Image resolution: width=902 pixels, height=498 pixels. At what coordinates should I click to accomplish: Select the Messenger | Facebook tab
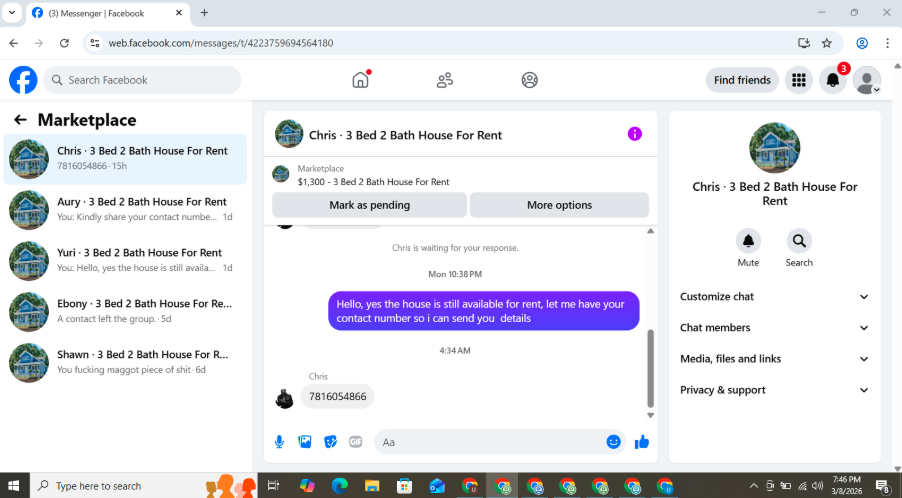[x=108, y=13]
